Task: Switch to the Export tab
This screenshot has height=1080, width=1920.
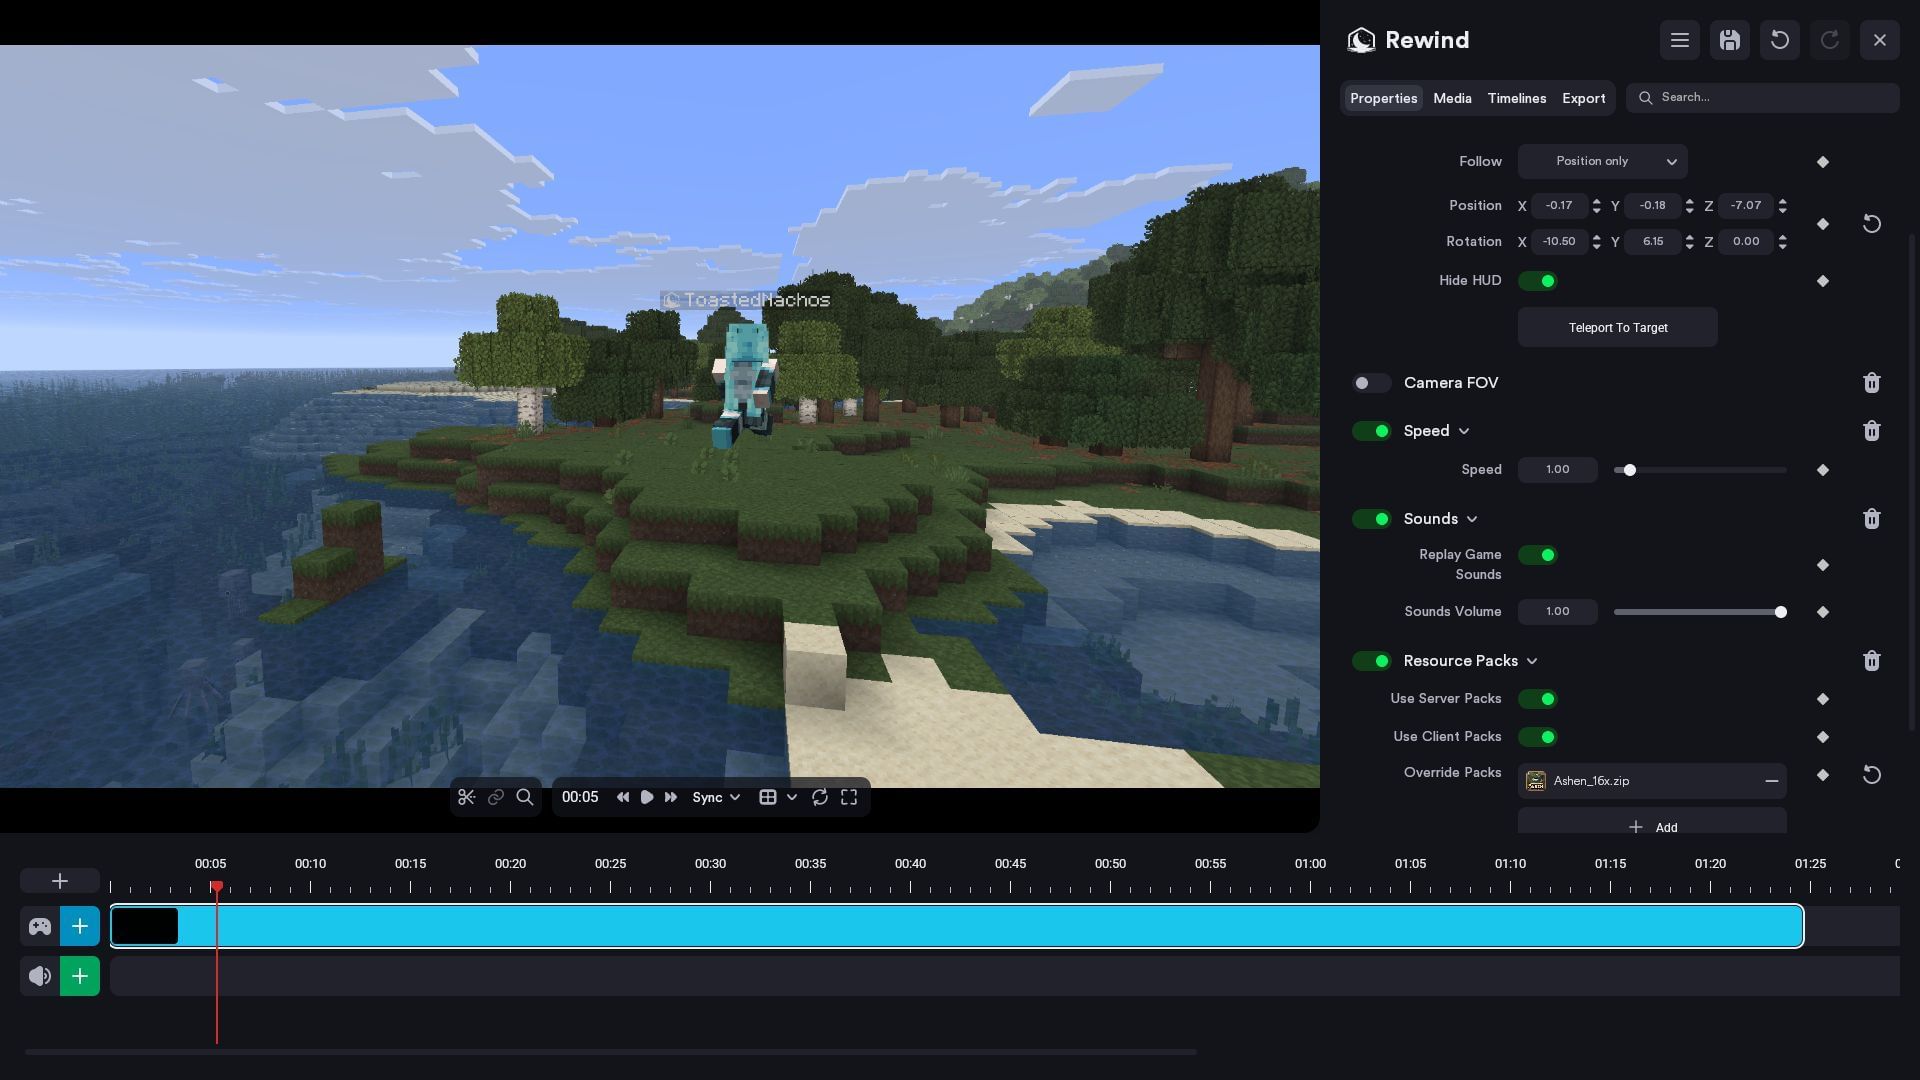Action: click(1583, 98)
